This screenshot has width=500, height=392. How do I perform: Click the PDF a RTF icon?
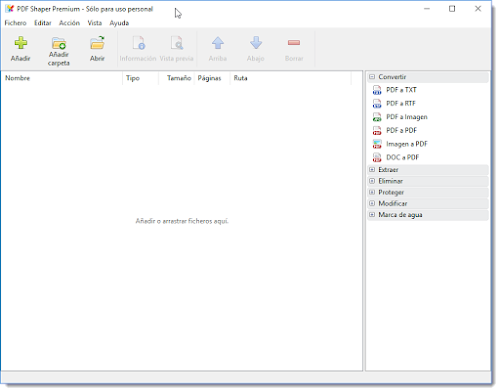point(377,104)
